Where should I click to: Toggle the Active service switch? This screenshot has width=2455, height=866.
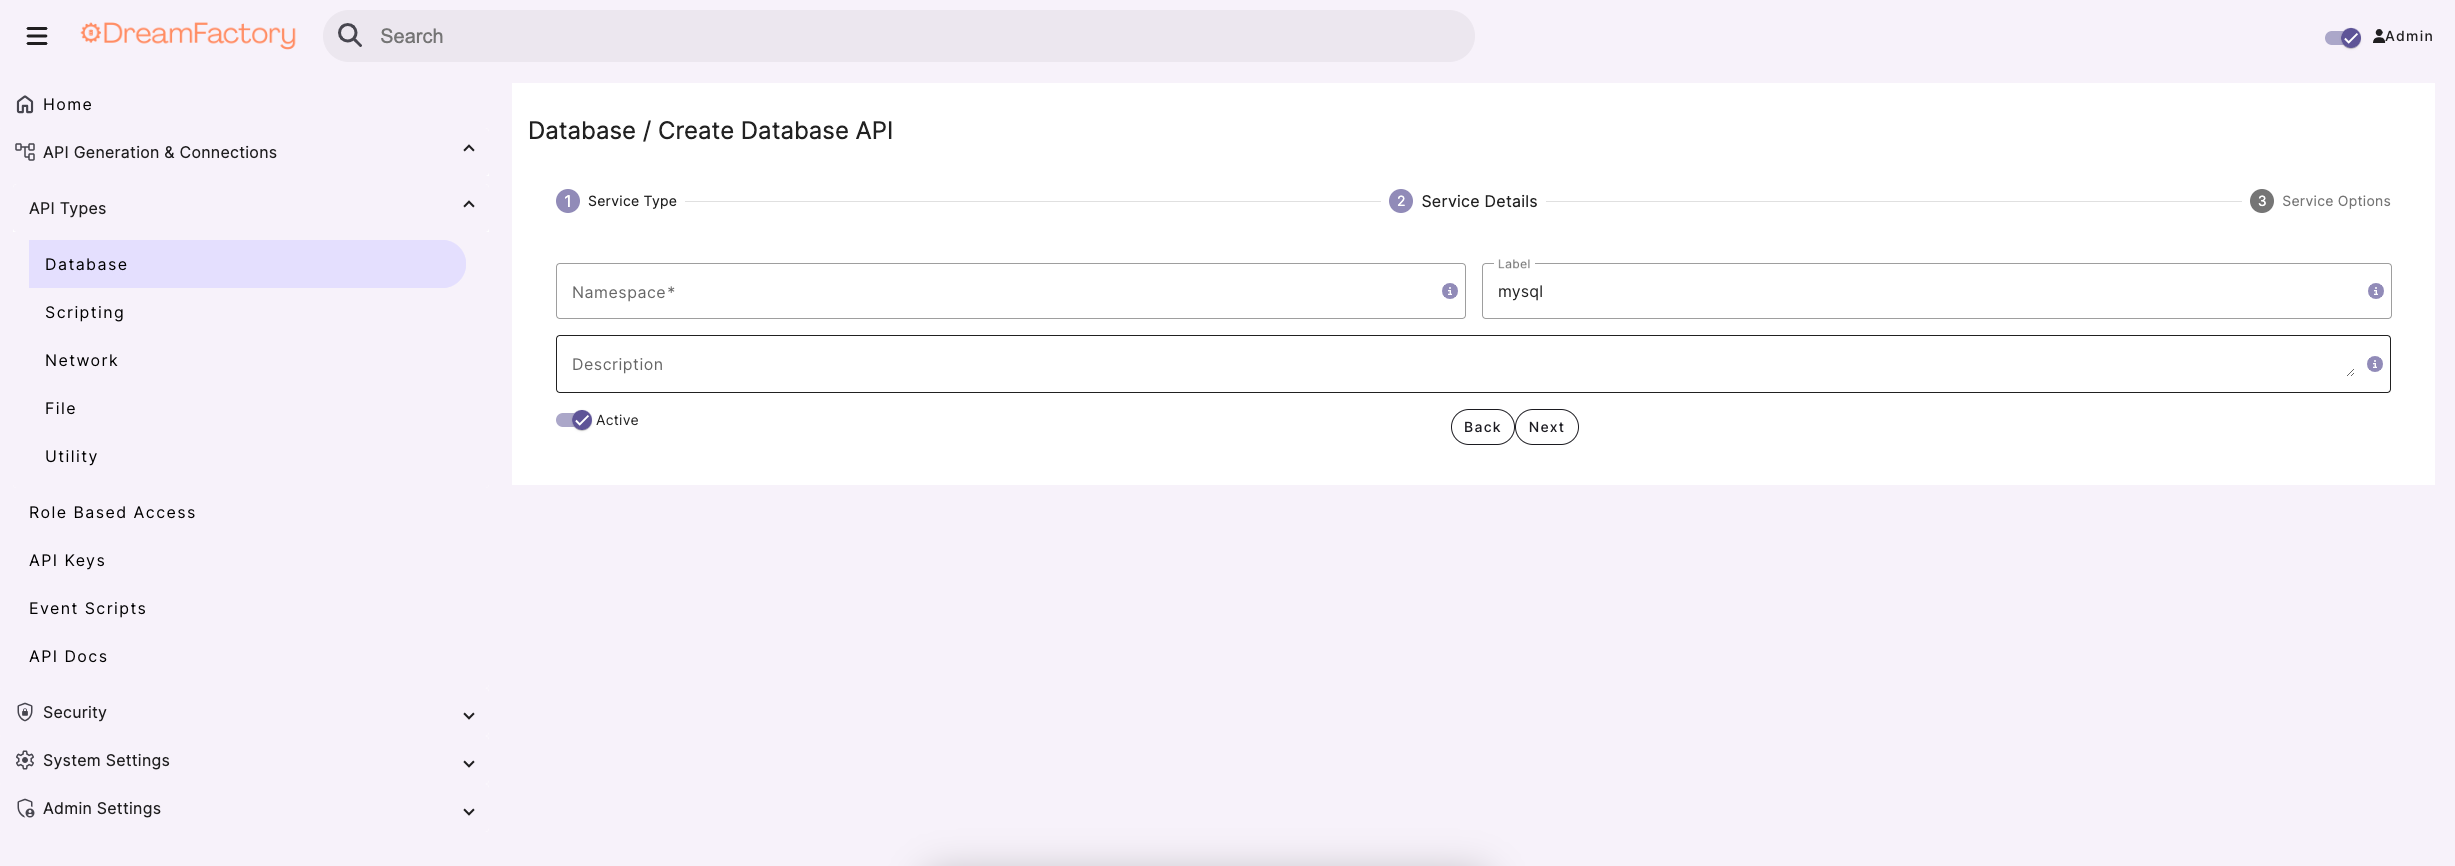point(574,420)
